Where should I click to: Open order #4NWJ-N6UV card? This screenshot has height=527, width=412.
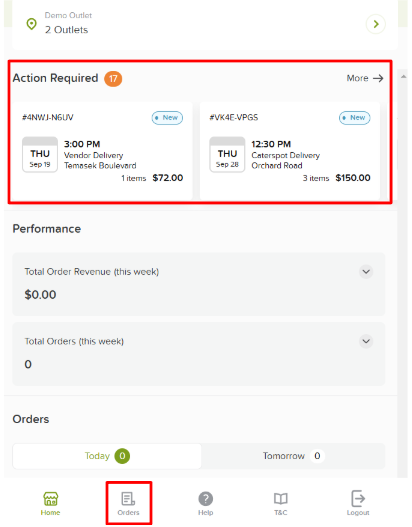coord(102,150)
